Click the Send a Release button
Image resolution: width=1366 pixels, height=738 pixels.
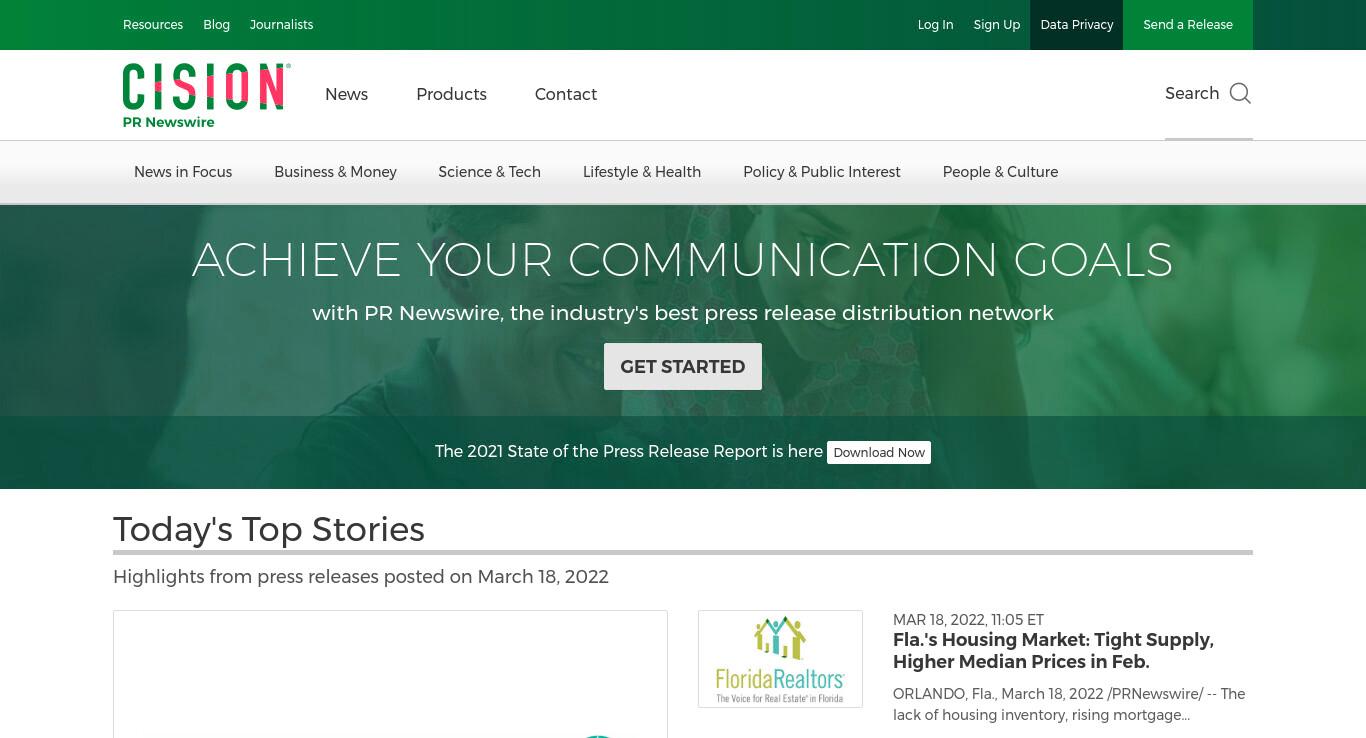1188,25
